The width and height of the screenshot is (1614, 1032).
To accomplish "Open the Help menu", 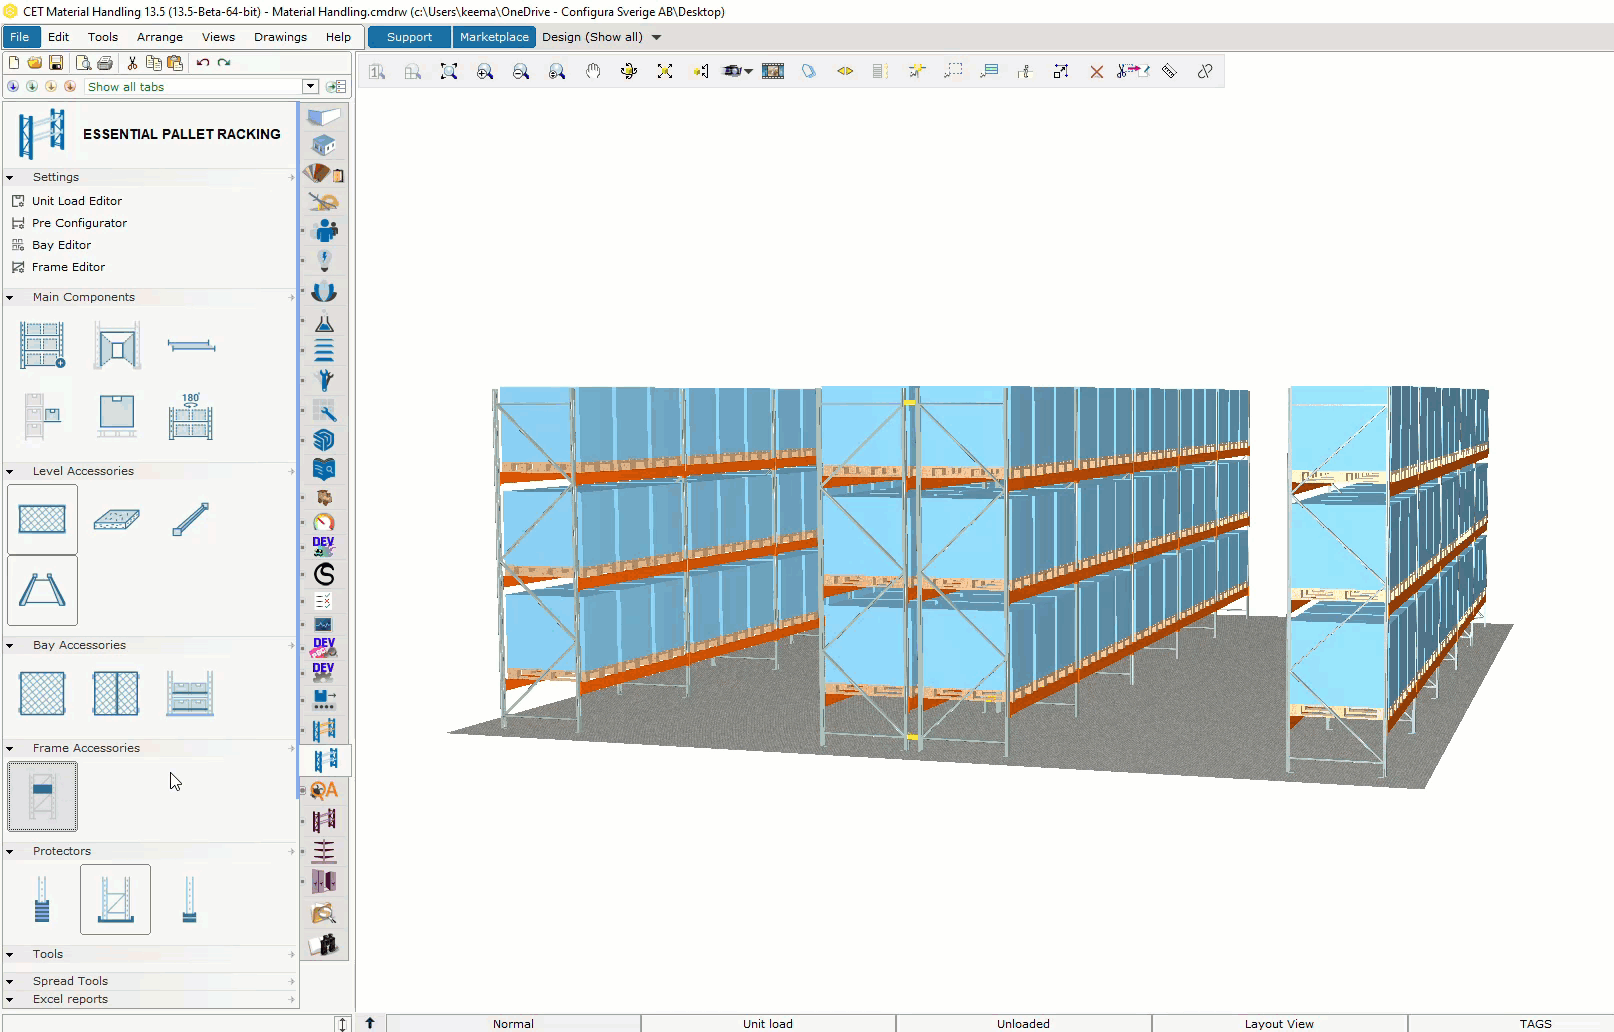I will pyautogui.click(x=338, y=37).
